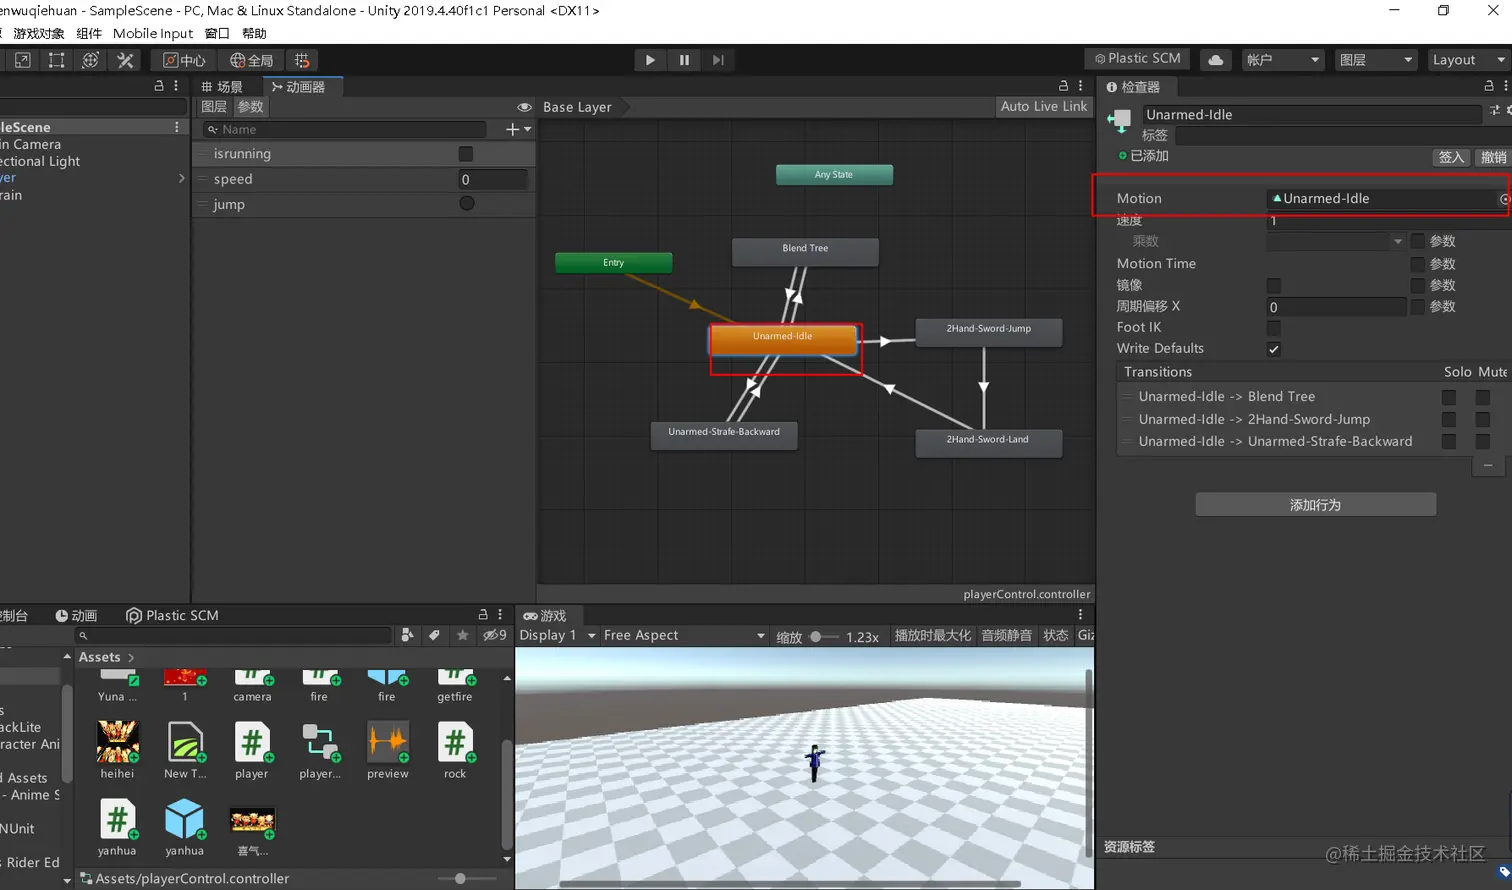Select the Entry node
Screen dimensions: 1512x890
(x=613, y=263)
